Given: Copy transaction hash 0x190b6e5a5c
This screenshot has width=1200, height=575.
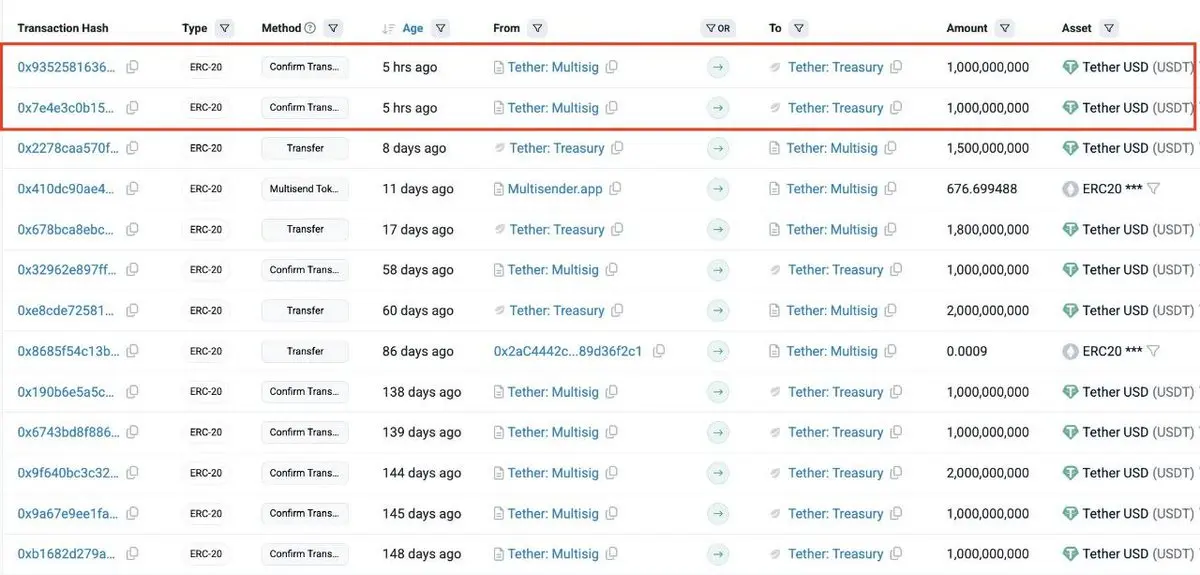Looking at the screenshot, I should (x=132, y=392).
